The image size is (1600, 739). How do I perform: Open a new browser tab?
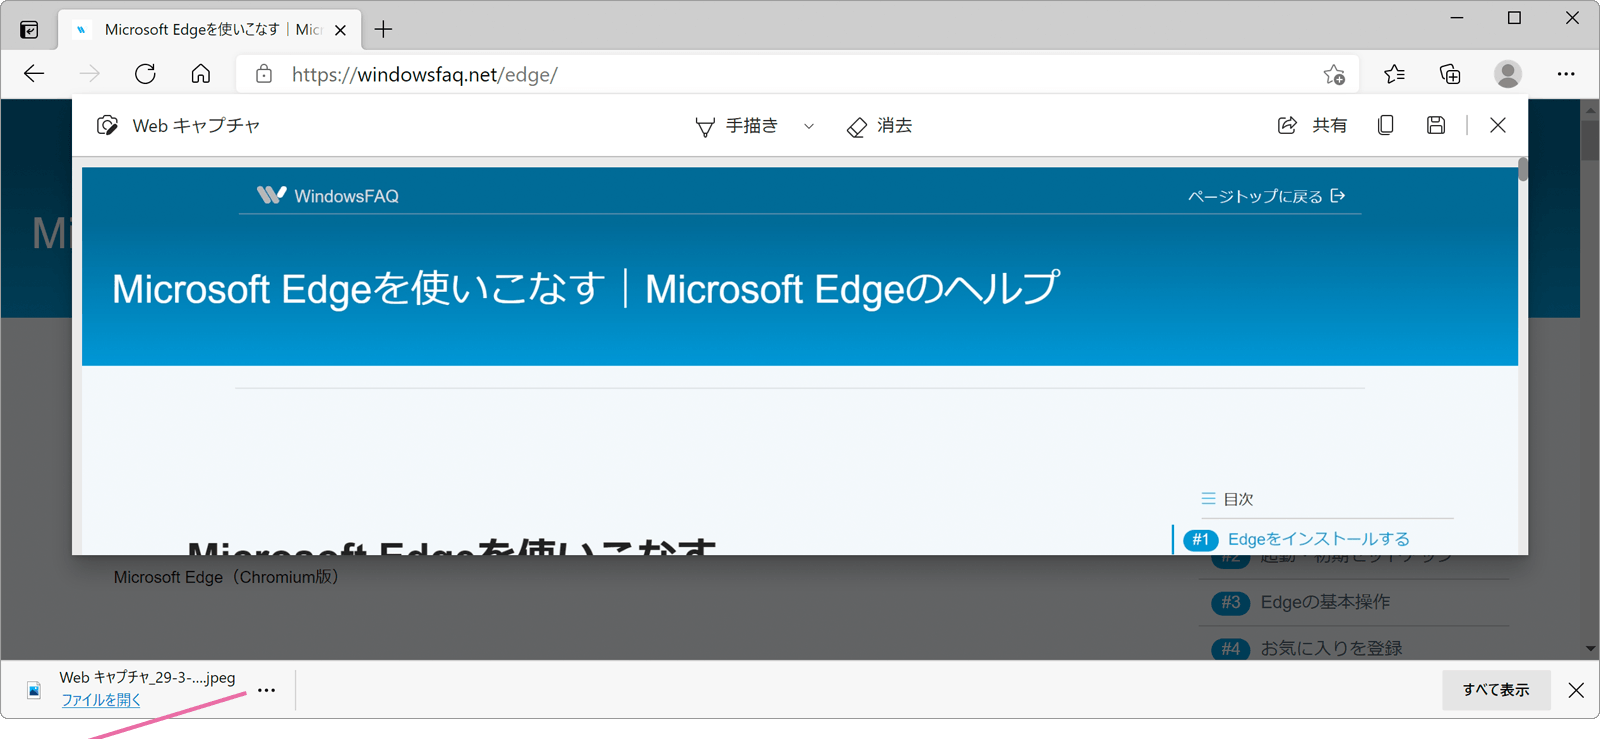pos(383,30)
